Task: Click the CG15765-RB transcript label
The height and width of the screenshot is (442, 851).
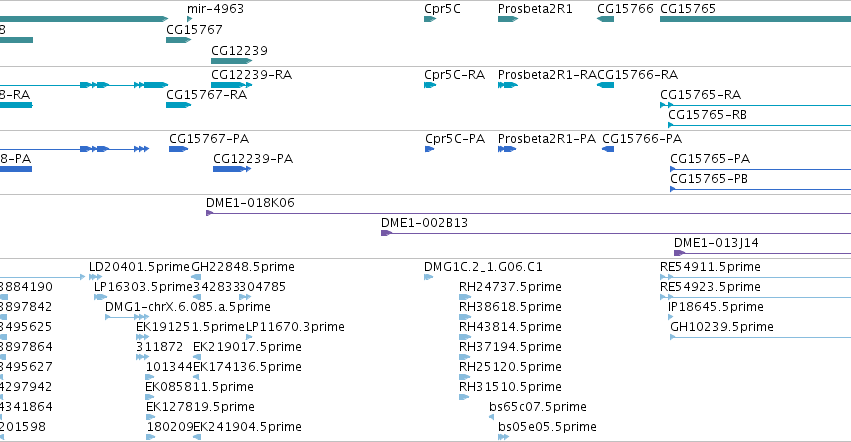Action: (707, 115)
